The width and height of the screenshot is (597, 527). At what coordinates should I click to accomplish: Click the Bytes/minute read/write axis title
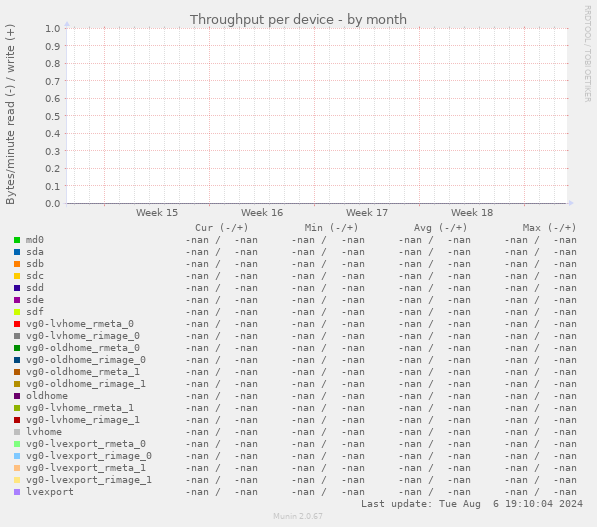point(10,114)
